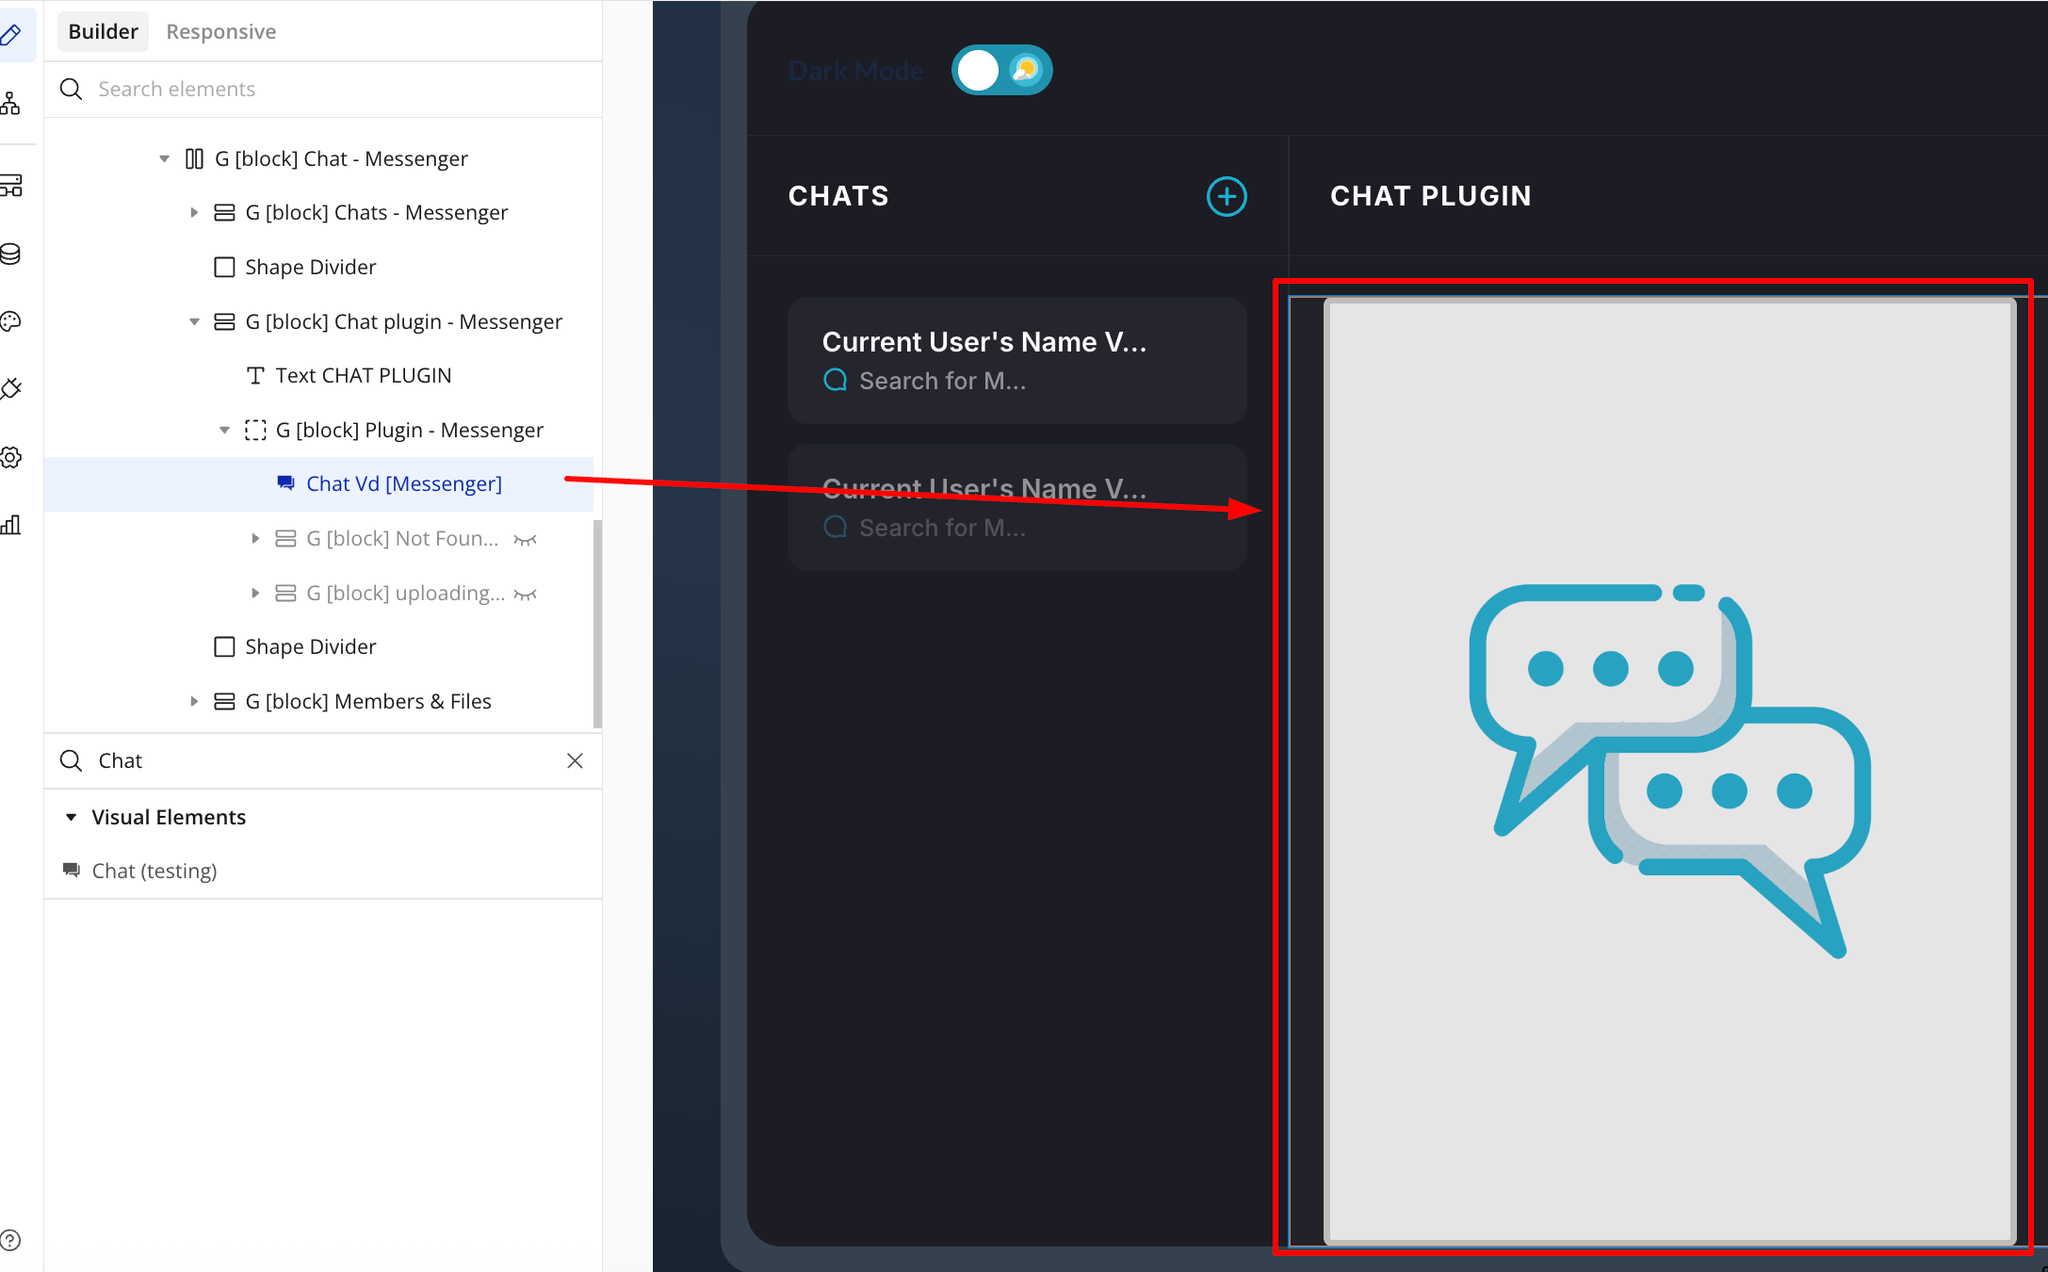Select the Builder tab

tap(103, 32)
